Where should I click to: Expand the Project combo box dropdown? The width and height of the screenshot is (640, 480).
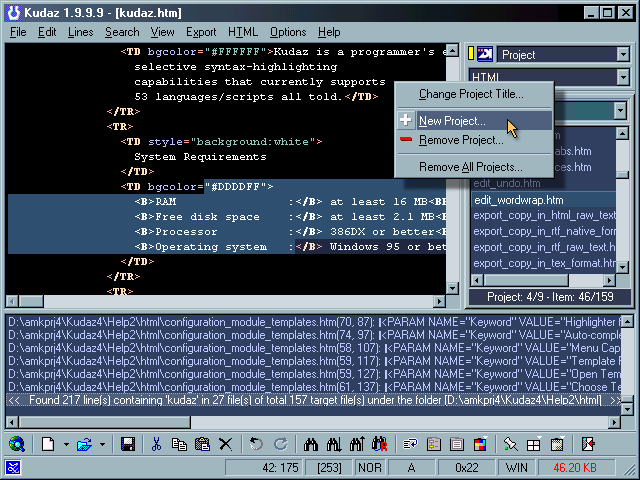(x=622, y=54)
